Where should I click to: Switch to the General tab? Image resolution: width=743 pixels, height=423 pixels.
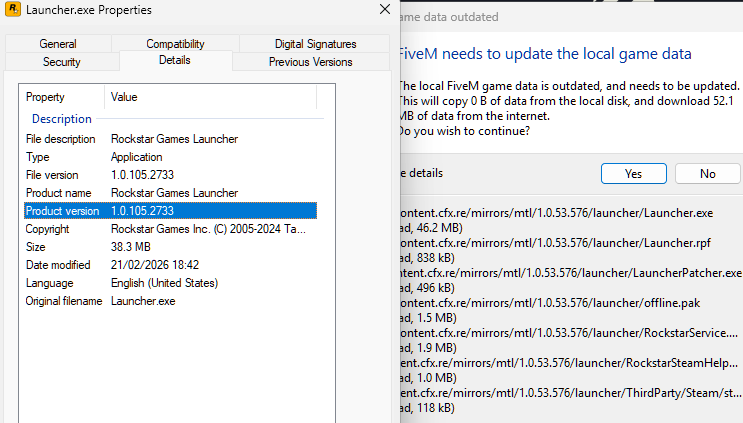[x=58, y=44]
